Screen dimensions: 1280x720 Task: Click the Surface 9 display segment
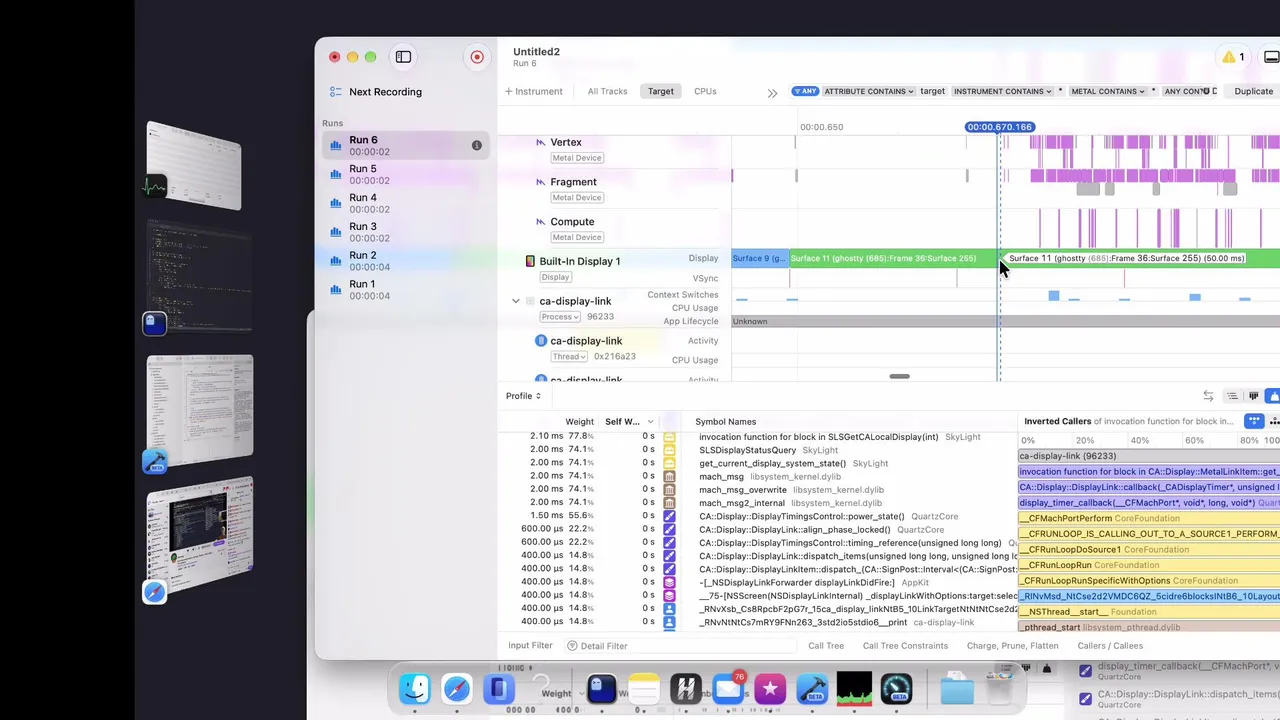click(760, 258)
